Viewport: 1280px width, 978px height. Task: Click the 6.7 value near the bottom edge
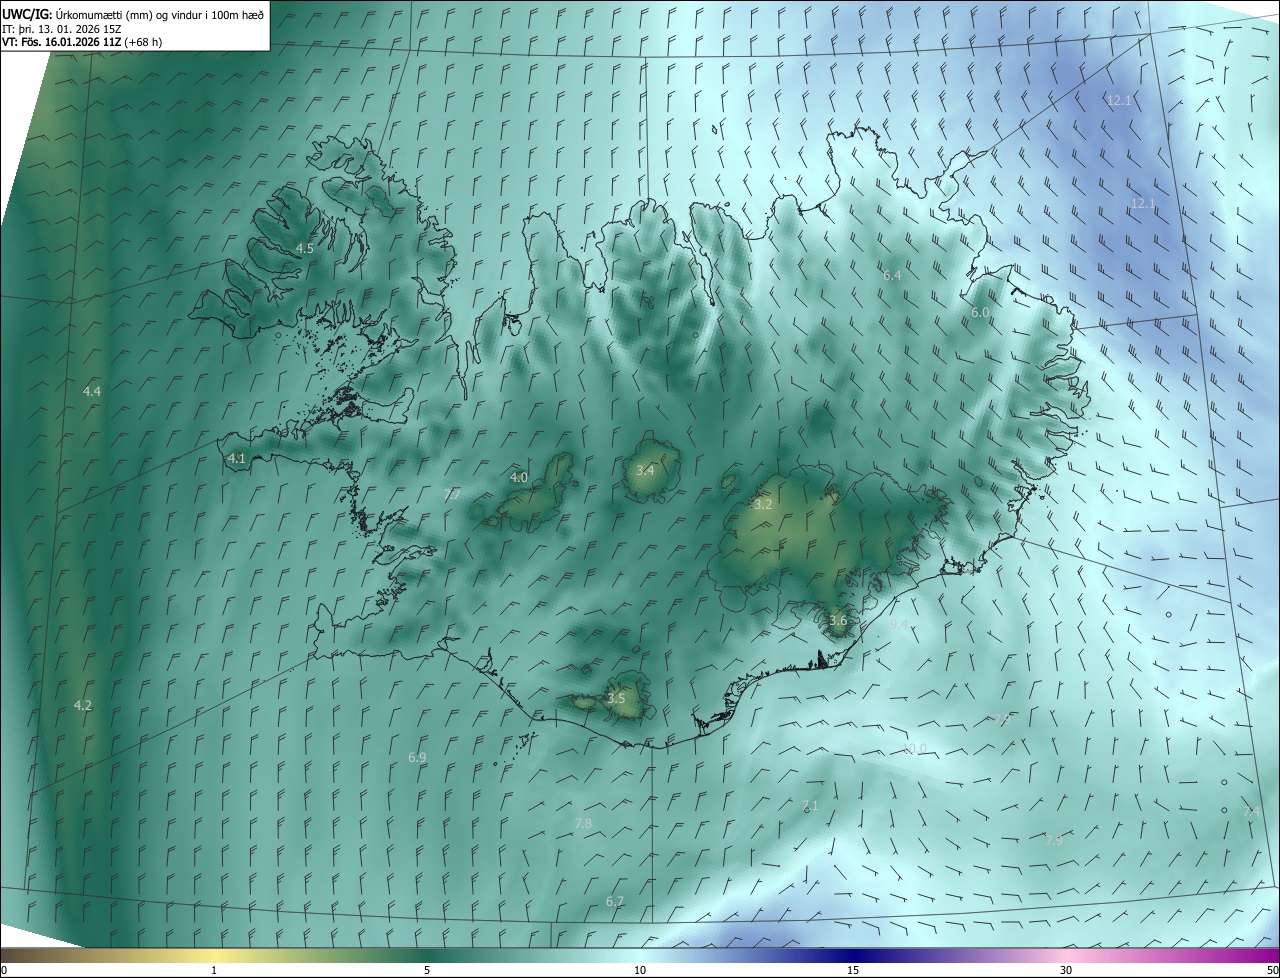(x=615, y=902)
